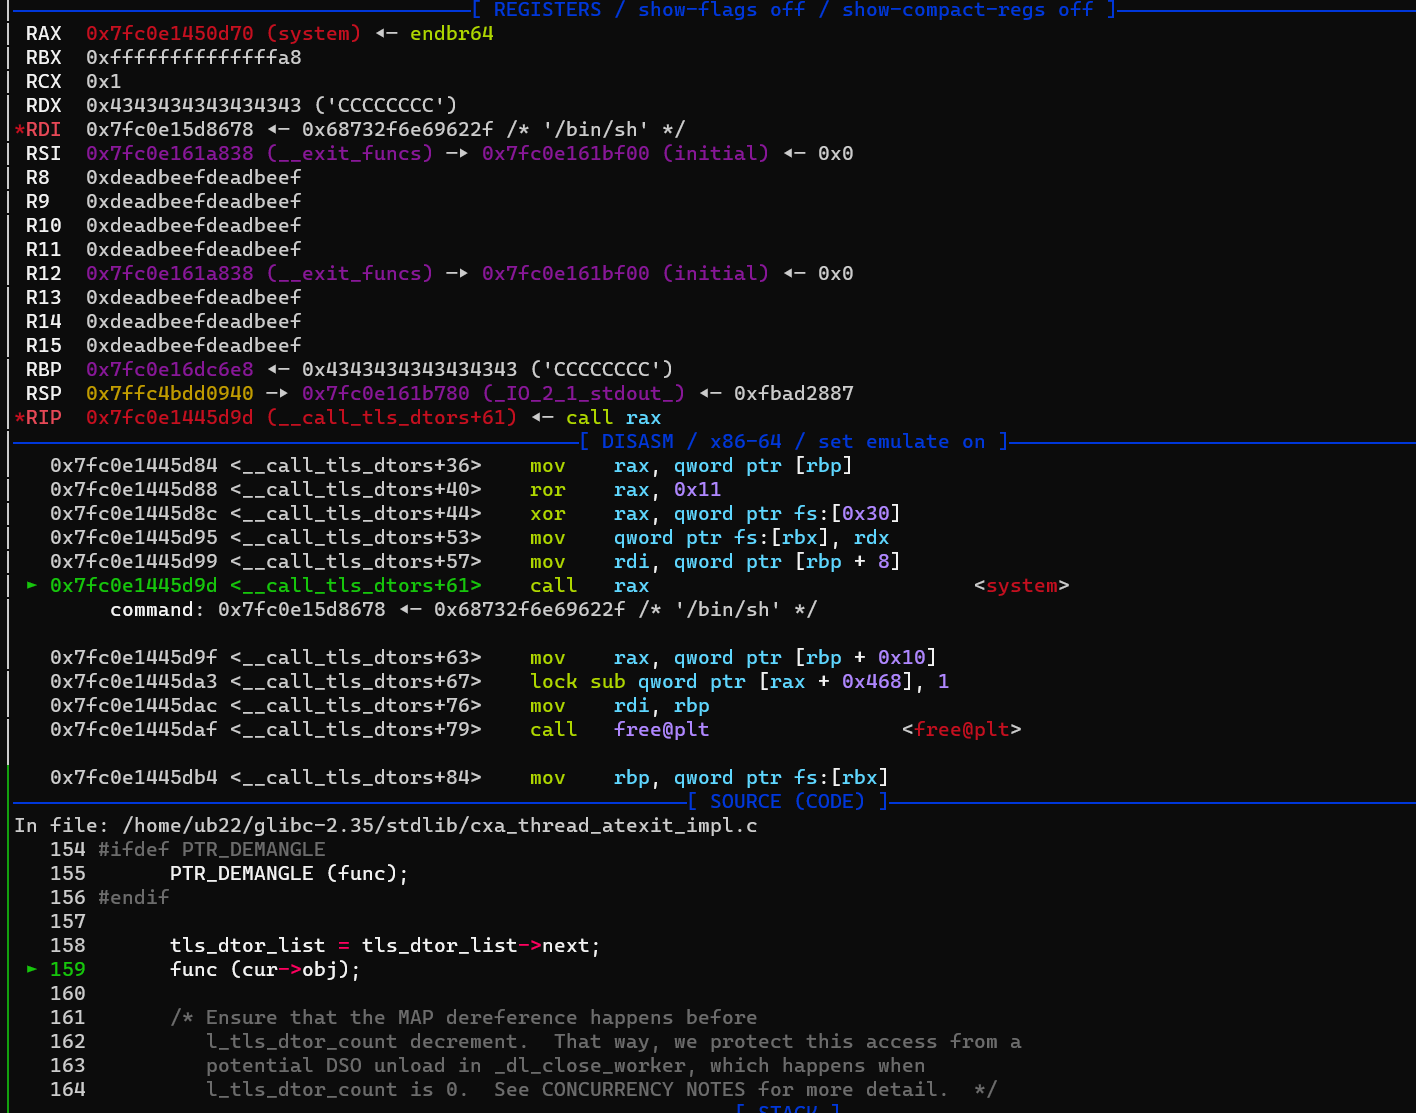Click source line 154 #ifdef PTR_DEMANGLE
Screen dimensions: 1416x1113
coord(187,849)
